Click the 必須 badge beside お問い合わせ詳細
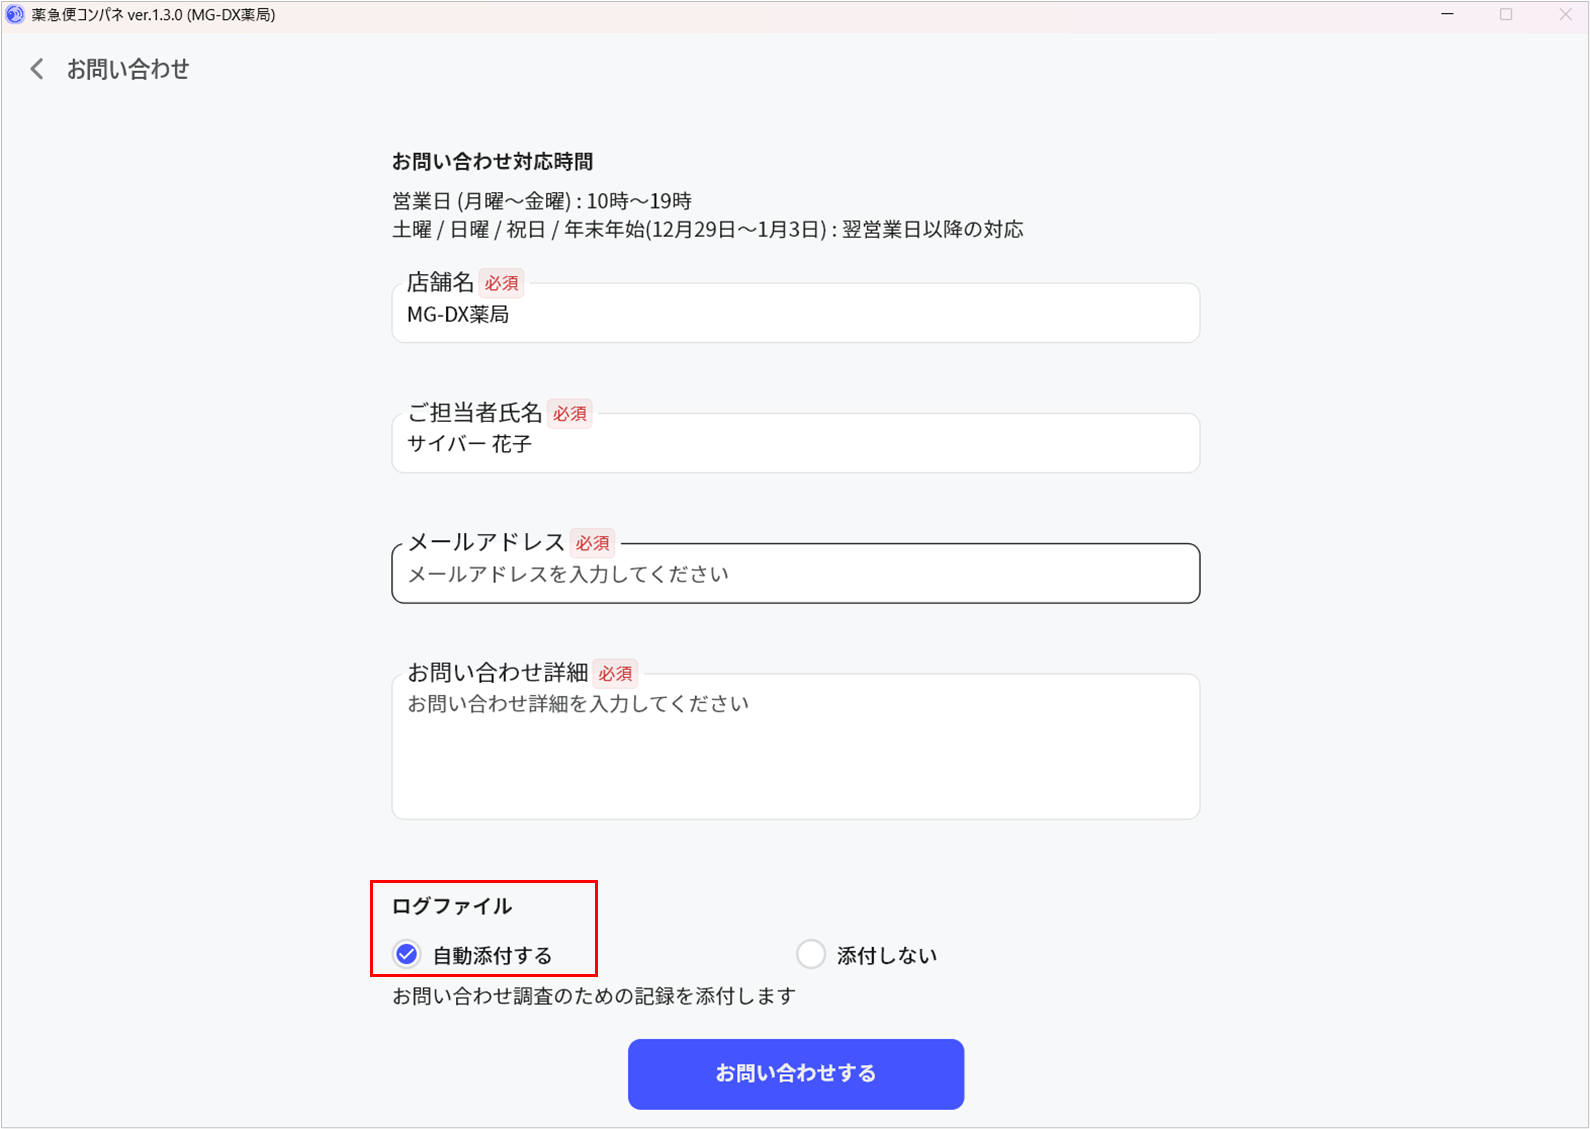Viewport: 1590px width, 1129px height. pos(615,674)
